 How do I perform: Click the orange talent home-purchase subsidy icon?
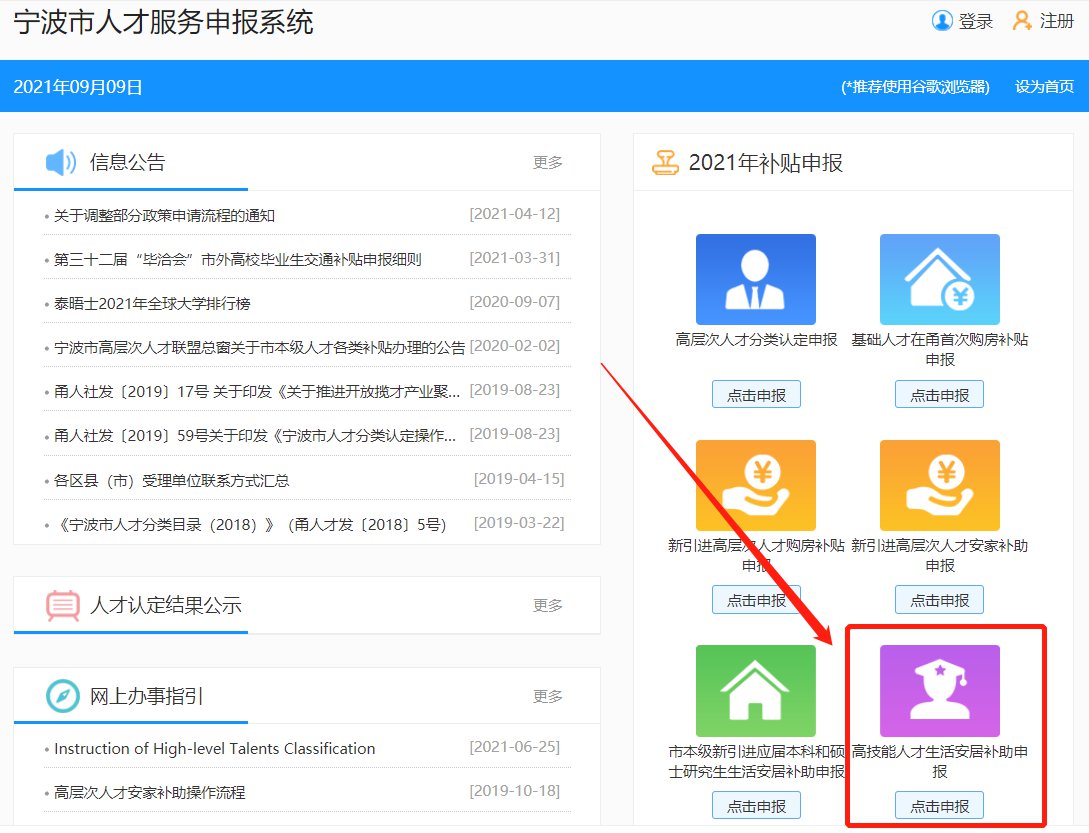pos(755,485)
